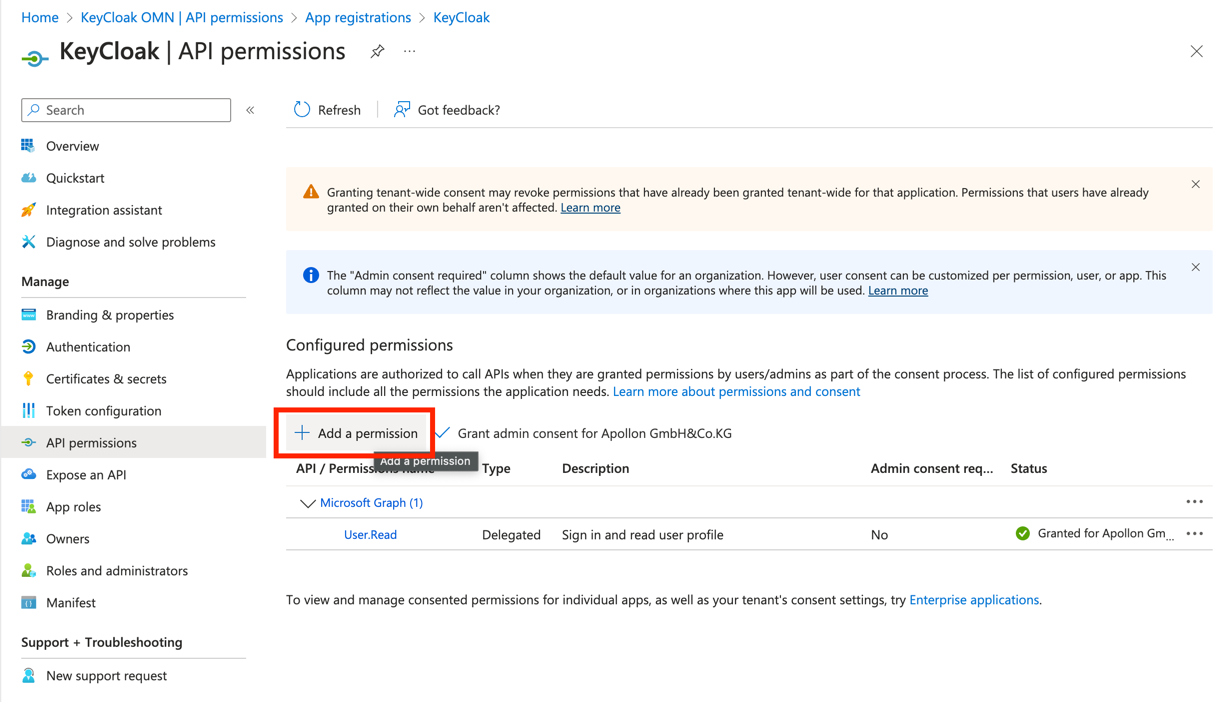The width and height of the screenshot is (1226, 702).
Task: Open the User.Read row options menu
Action: tap(1194, 534)
